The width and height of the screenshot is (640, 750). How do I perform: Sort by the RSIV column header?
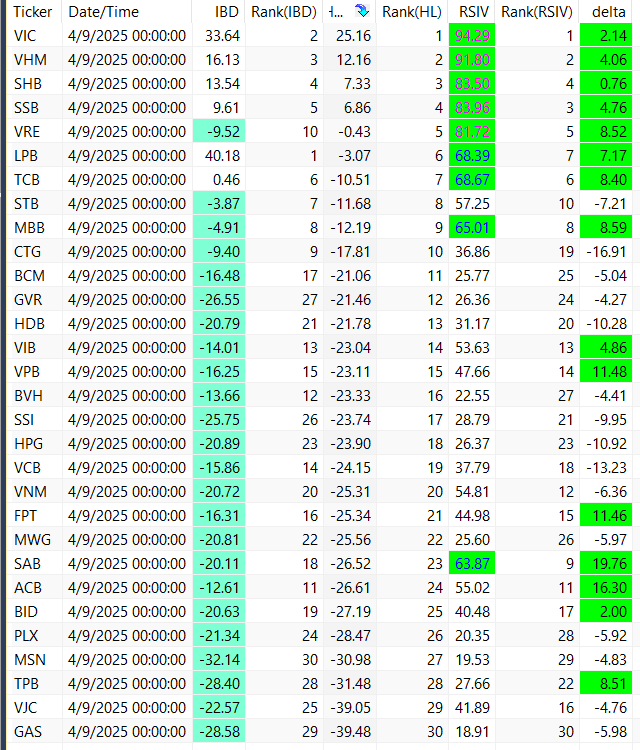474,11
